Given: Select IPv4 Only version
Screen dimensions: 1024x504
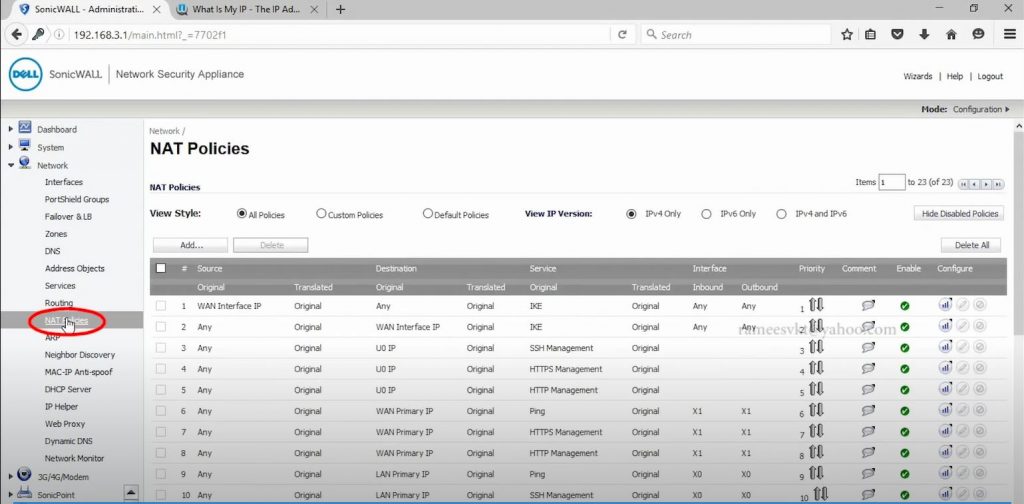Looking at the screenshot, I should [631, 213].
